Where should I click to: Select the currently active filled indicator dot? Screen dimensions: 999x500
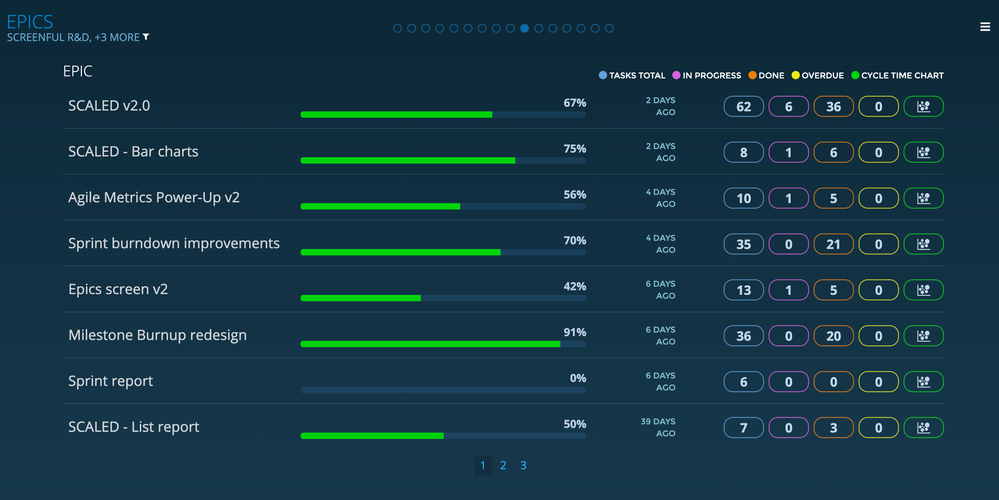click(524, 28)
